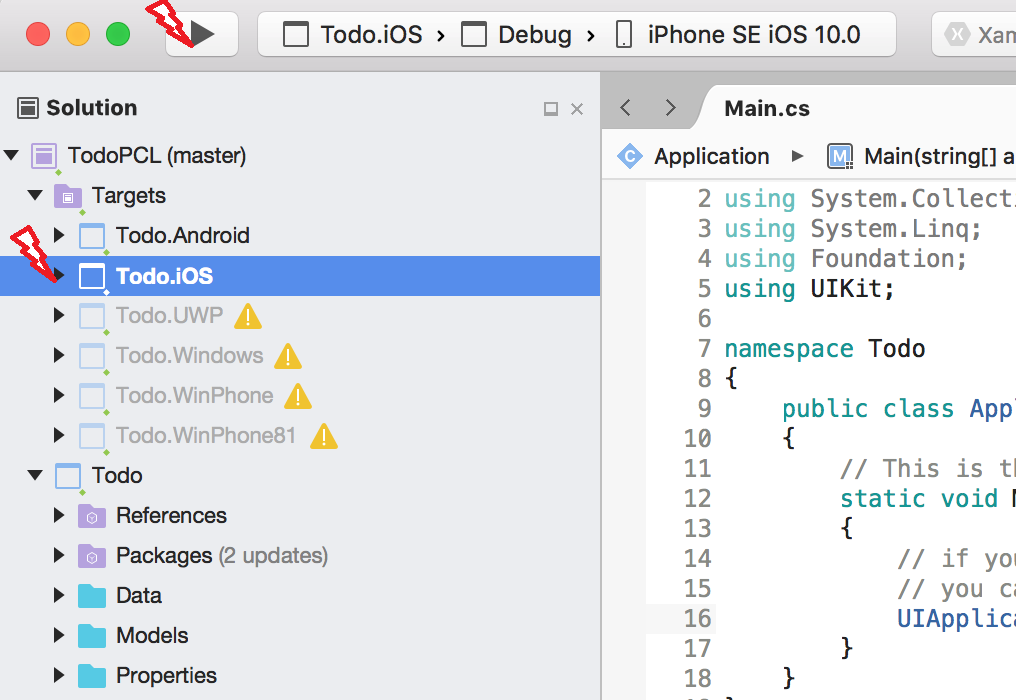
Task: Expand the Todo.WinPhone project
Action: 59,395
